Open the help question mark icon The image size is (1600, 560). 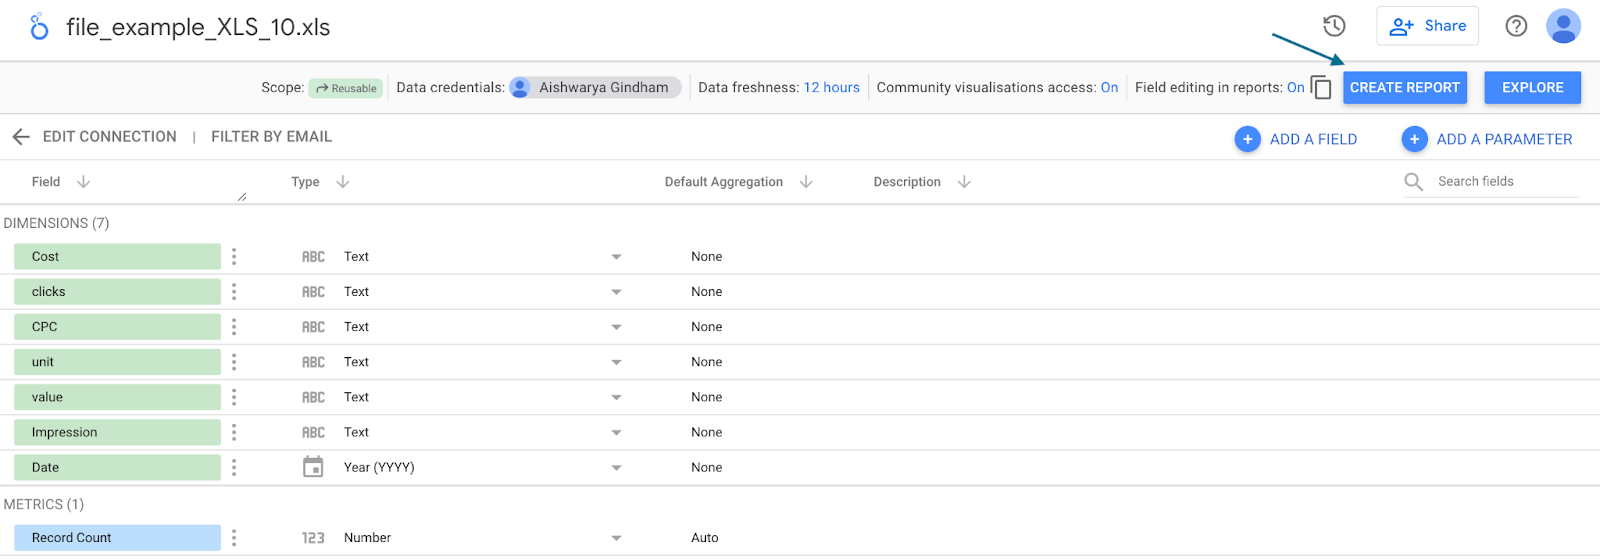tap(1516, 26)
